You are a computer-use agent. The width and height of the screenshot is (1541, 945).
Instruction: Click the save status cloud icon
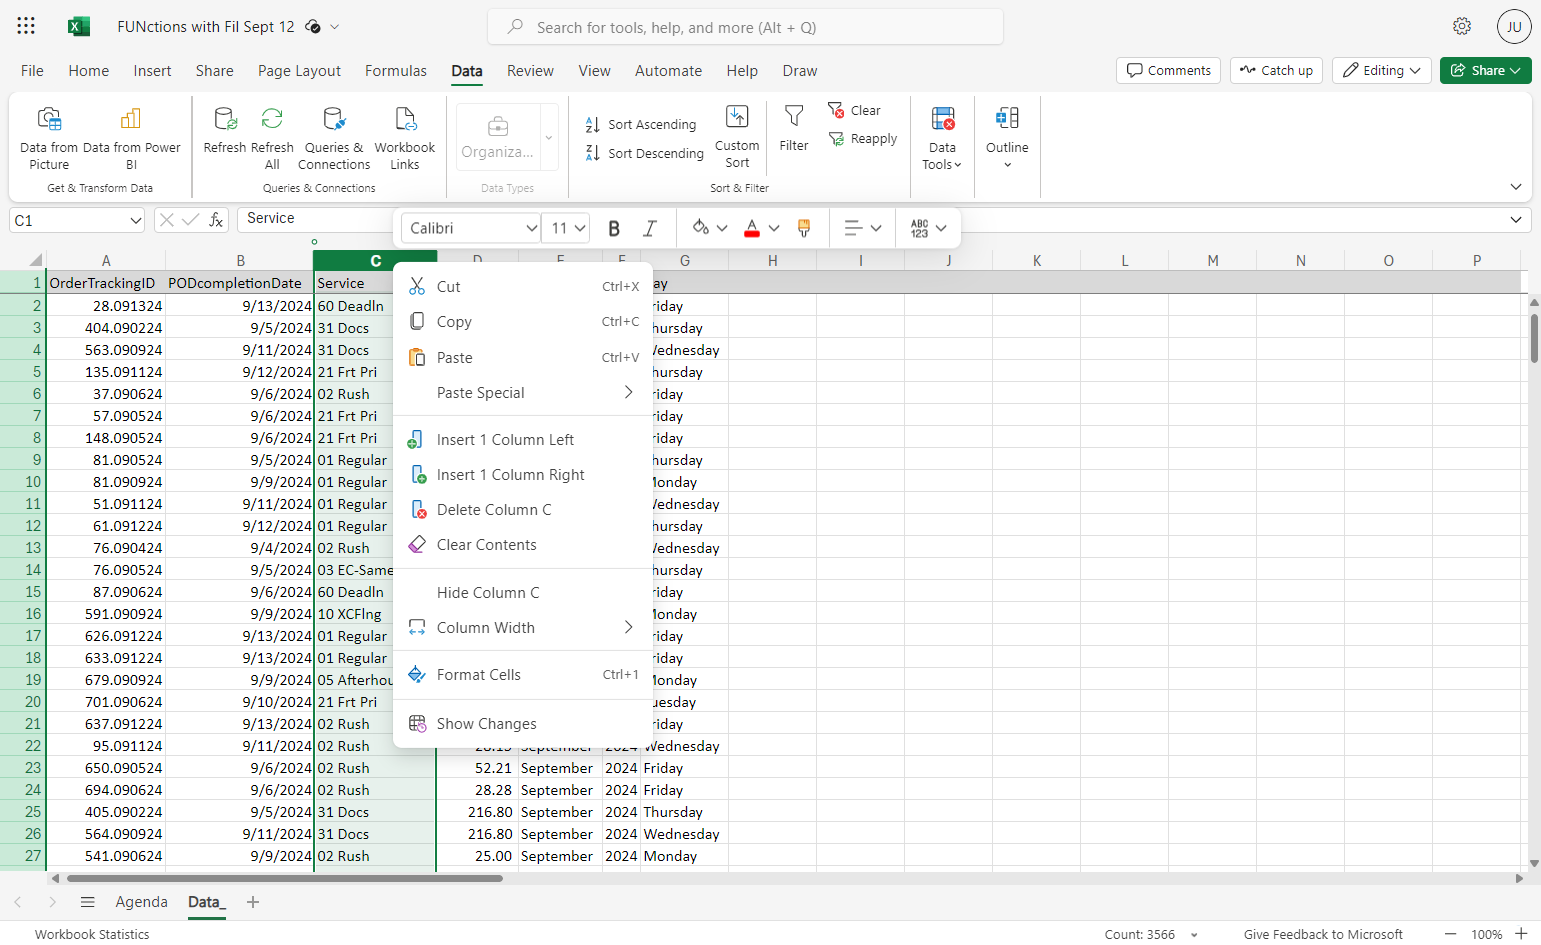313,27
